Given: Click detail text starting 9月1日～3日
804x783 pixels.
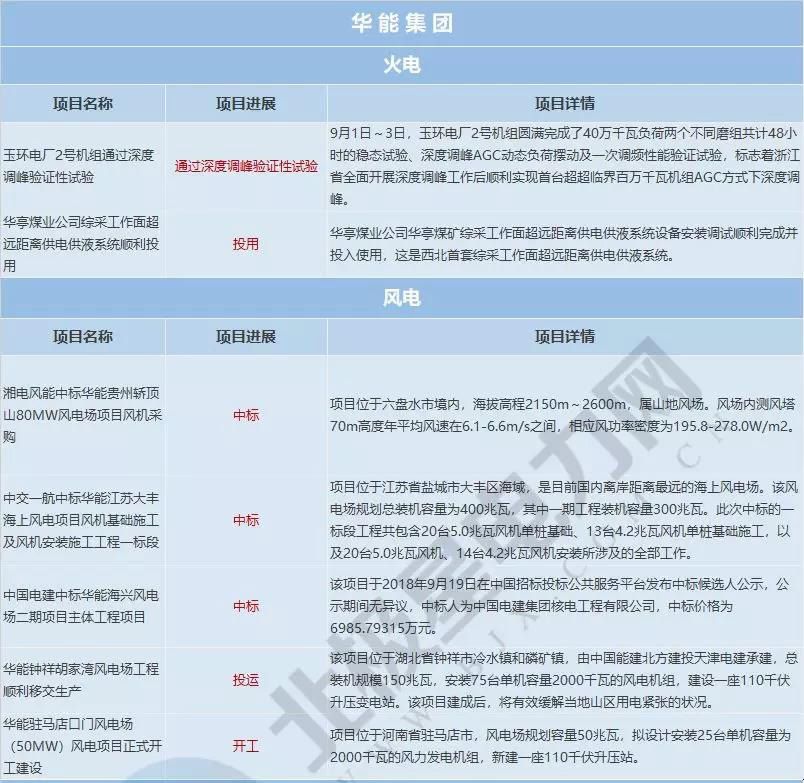Looking at the screenshot, I should pyautogui.click(x=565, y=166).
